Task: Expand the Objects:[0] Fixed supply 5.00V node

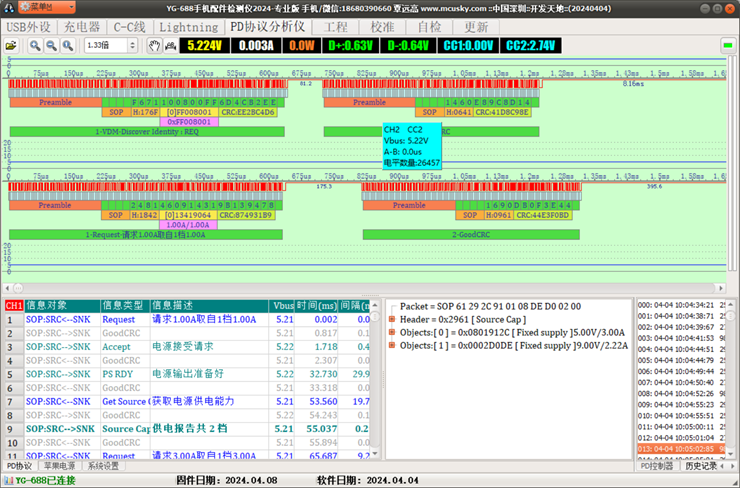Action: pyautogui.click(x=392, y=332)
